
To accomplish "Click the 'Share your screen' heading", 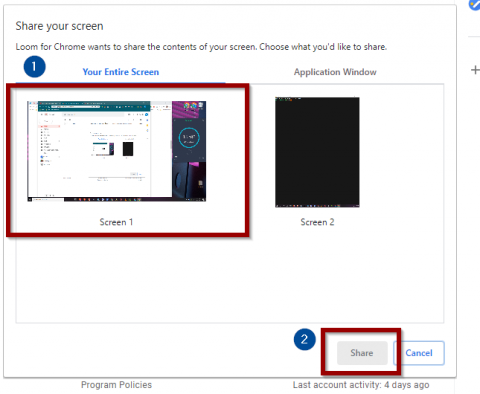I will tap(59, 26).
